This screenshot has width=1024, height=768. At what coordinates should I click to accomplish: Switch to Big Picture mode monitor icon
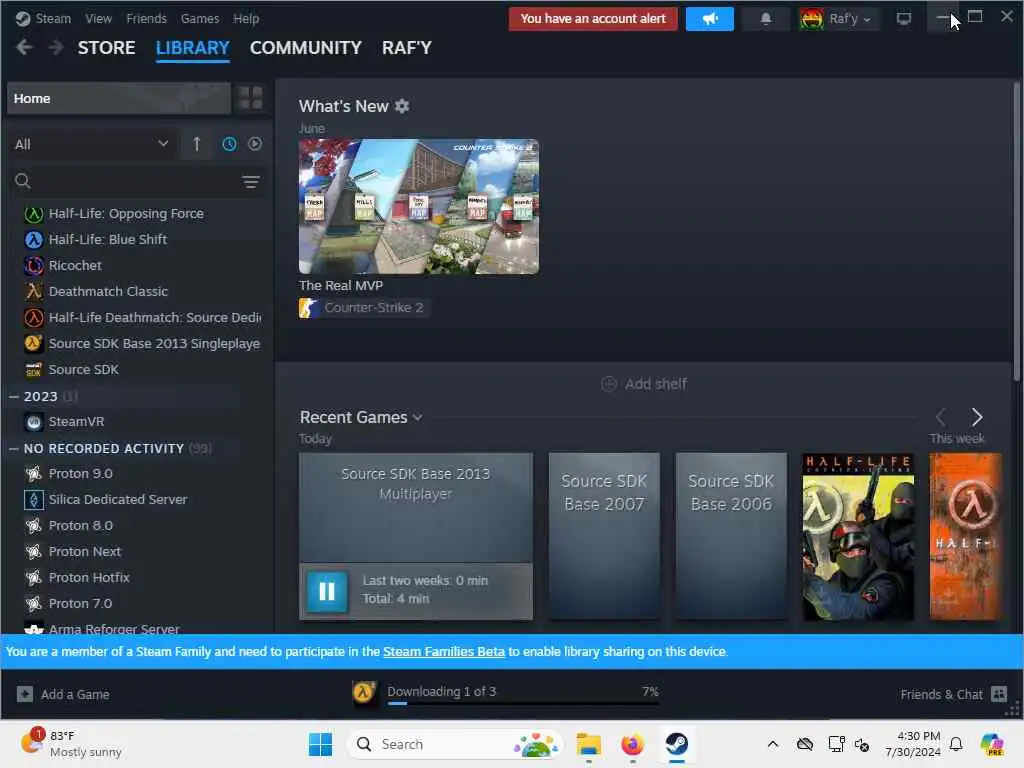903,19
